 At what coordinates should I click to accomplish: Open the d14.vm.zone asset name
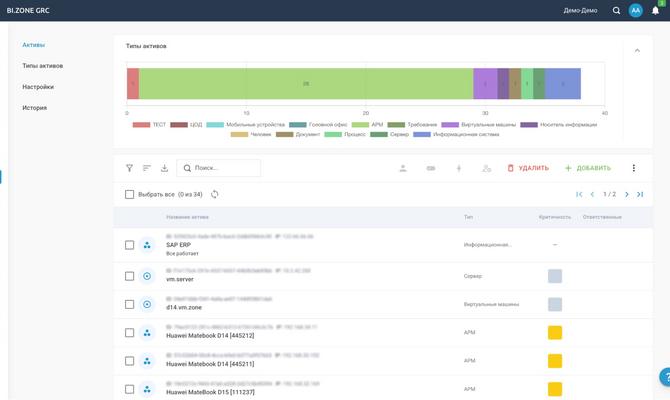tap(184, 307)
